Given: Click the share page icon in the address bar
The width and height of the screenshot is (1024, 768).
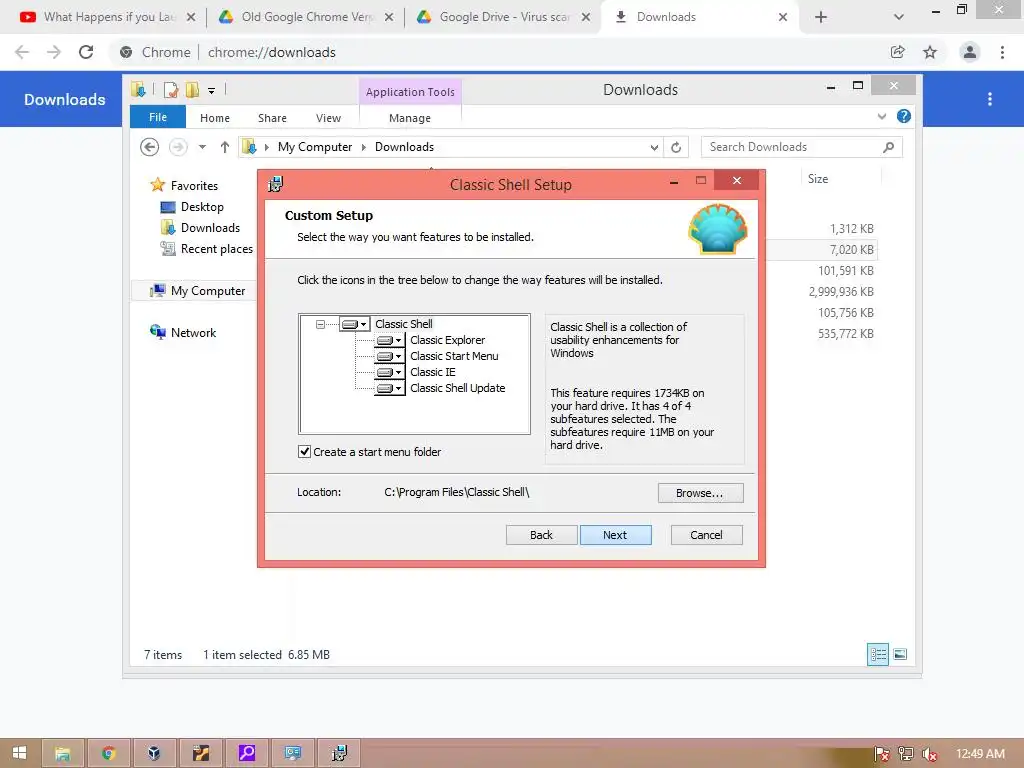Looking at the screenshot, I should pos(897,52).
